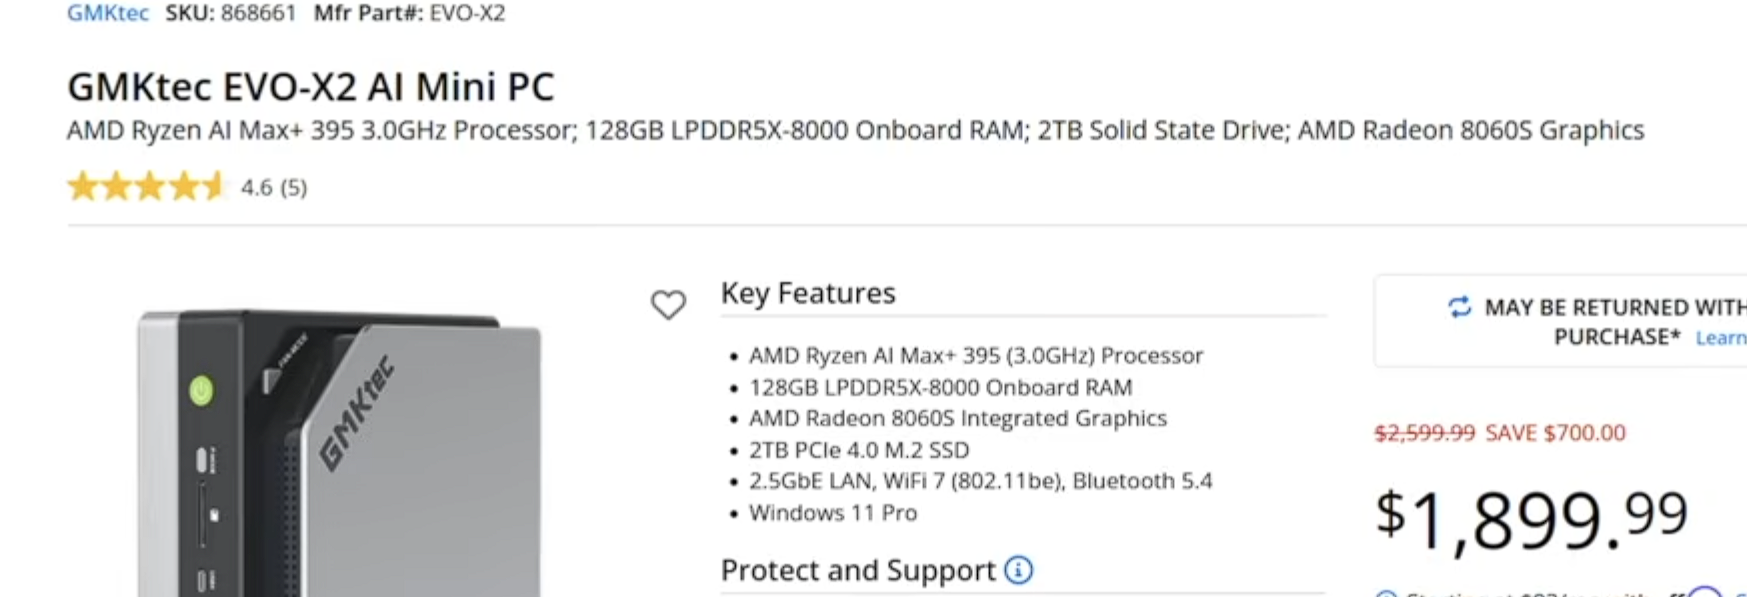Click the Key Features heading
This screenshot has height=597, width=1747.
coord(808,293)
